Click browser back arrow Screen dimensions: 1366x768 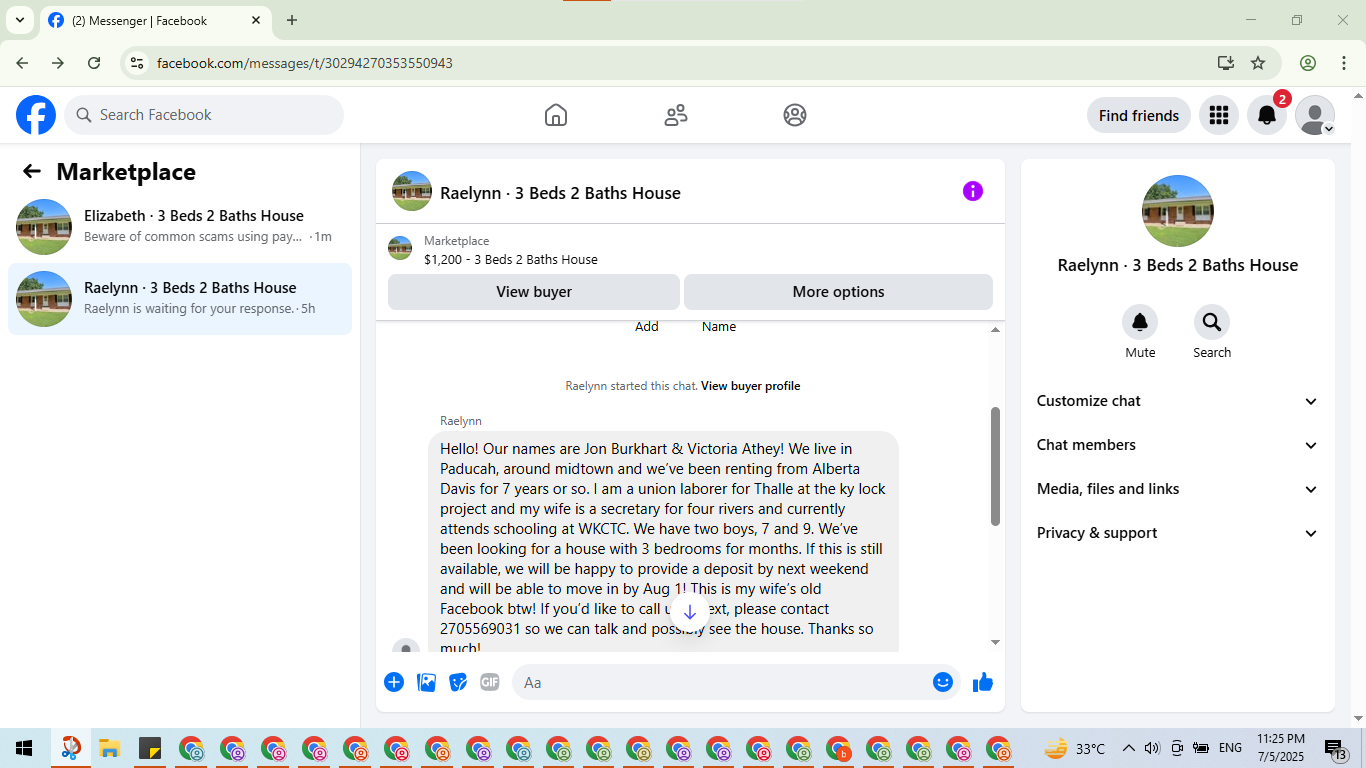(x=22, y=63)
